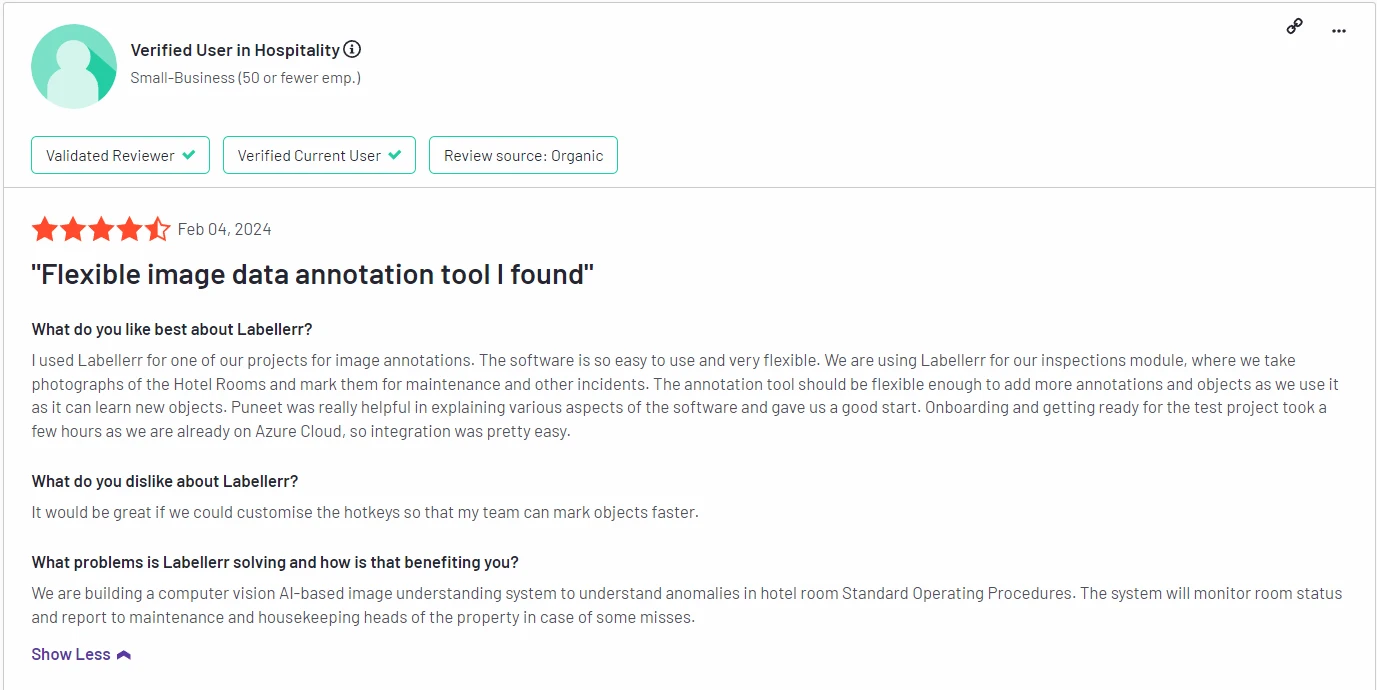Click the 'What do you like best about Labellerr?' heading
The height and width of the screenshot is (690, 1377).
point(172,329)
